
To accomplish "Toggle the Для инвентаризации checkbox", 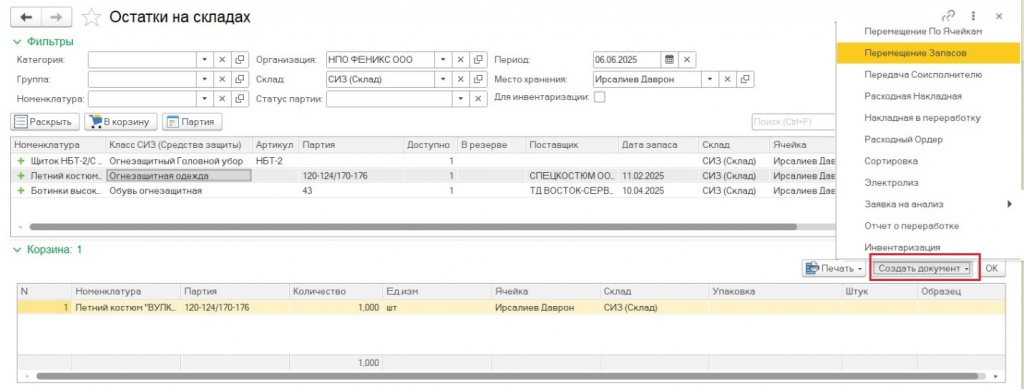I will tap(599, 97).
